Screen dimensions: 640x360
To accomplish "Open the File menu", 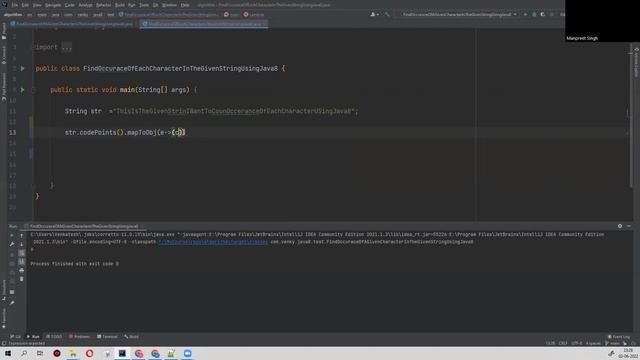I will pyautogui.click(x=15, y=5).
